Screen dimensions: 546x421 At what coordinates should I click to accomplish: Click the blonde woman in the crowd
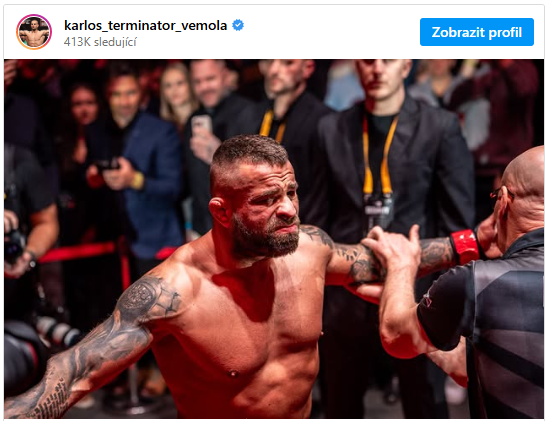click(176, 94)
